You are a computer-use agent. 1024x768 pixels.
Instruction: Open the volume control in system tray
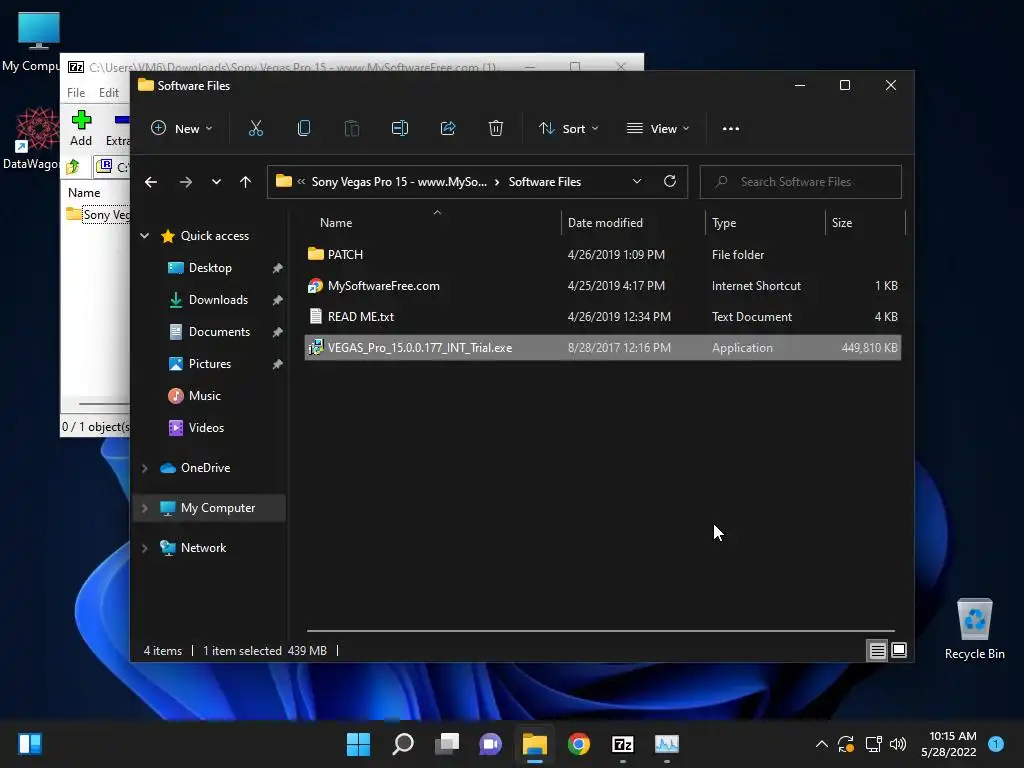click(899, 744)
